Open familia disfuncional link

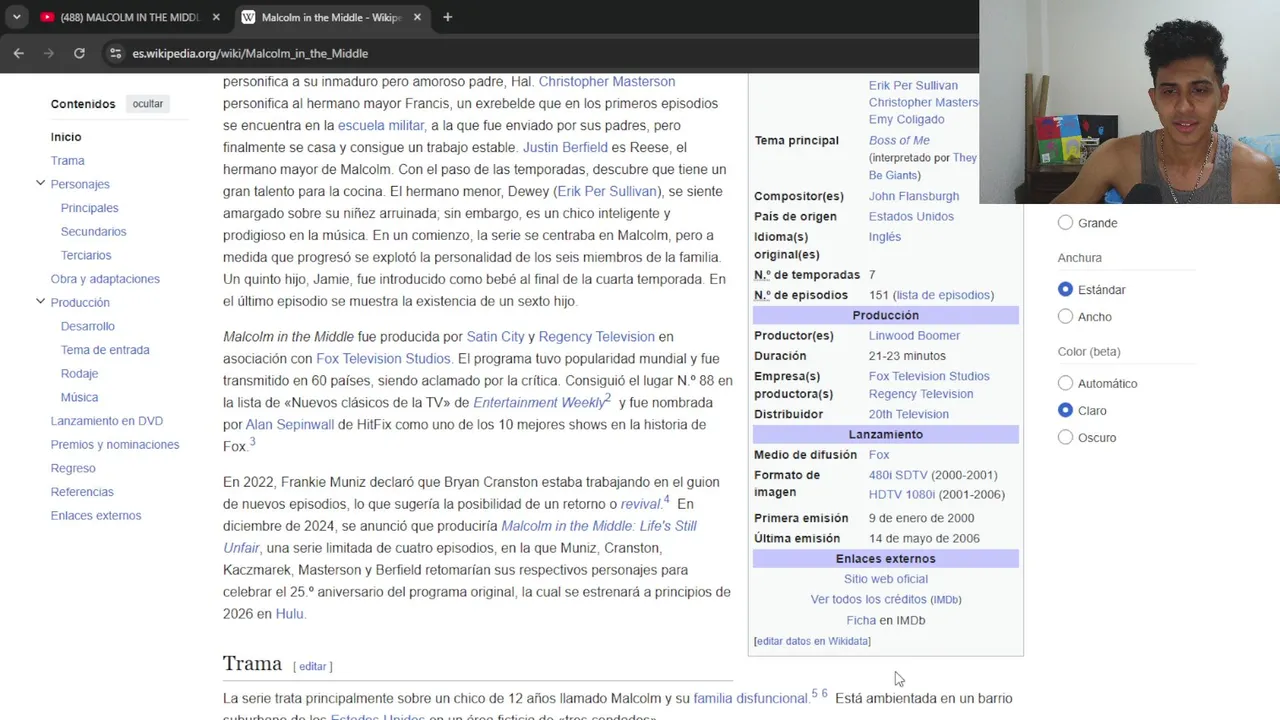tap(750, 699)
